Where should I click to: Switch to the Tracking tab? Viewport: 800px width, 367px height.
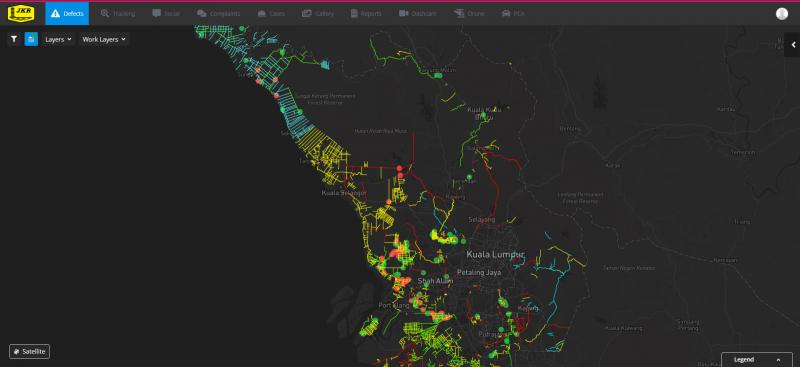tap(118, 14)
